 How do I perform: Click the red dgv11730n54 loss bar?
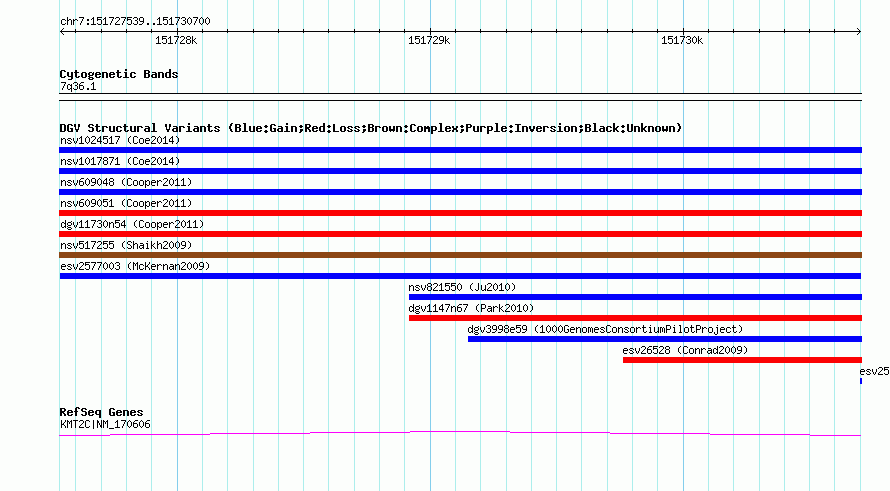pos(460,234)
